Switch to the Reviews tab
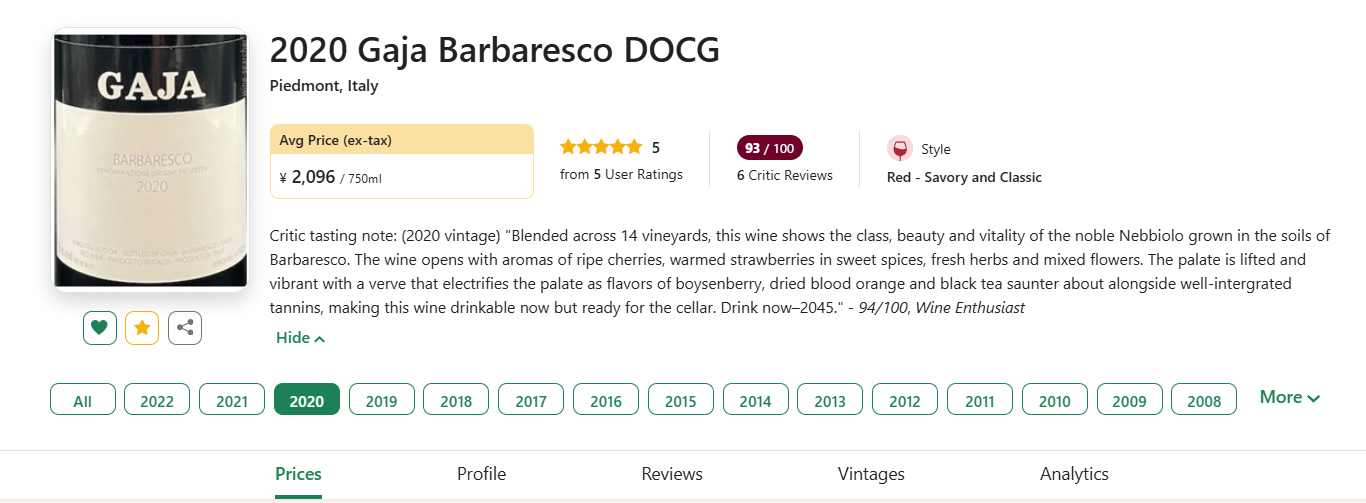The width and height of the screenshot is (1366, 503). tap(672, 474)
